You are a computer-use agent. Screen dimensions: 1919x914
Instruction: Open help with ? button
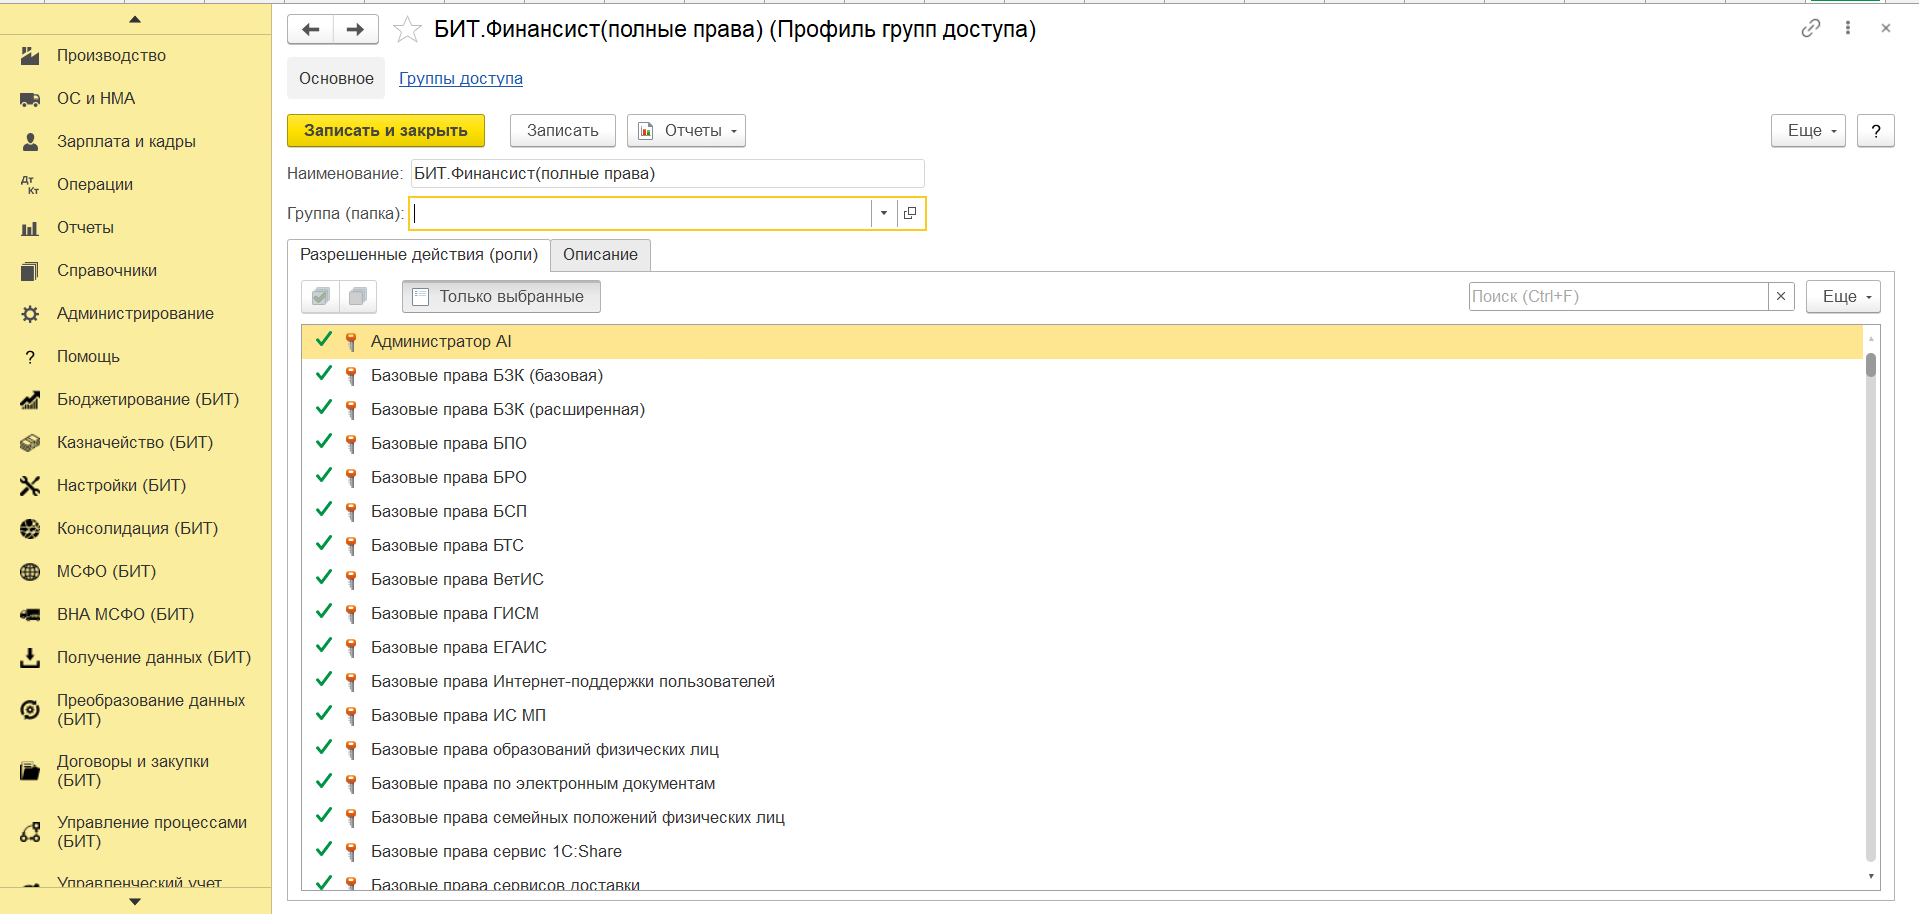(1876, 131)
